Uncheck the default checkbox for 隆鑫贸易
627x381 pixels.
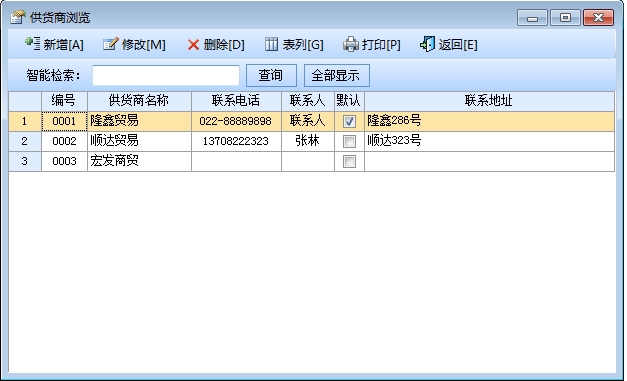(349, 121)
